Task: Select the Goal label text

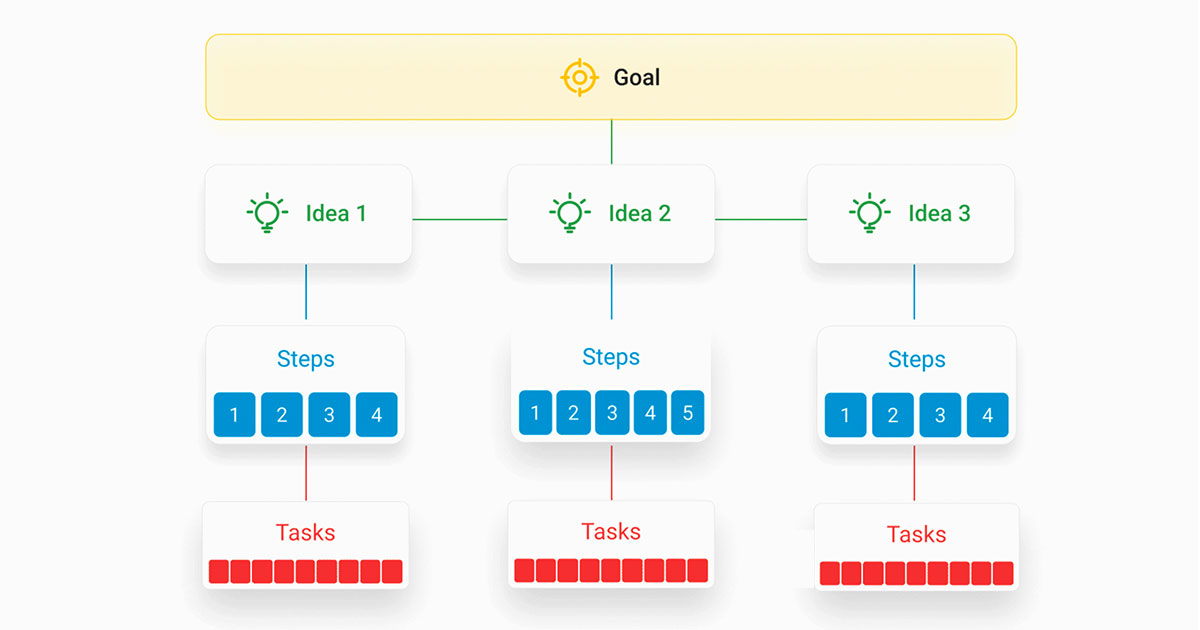Action: point(637,78)
